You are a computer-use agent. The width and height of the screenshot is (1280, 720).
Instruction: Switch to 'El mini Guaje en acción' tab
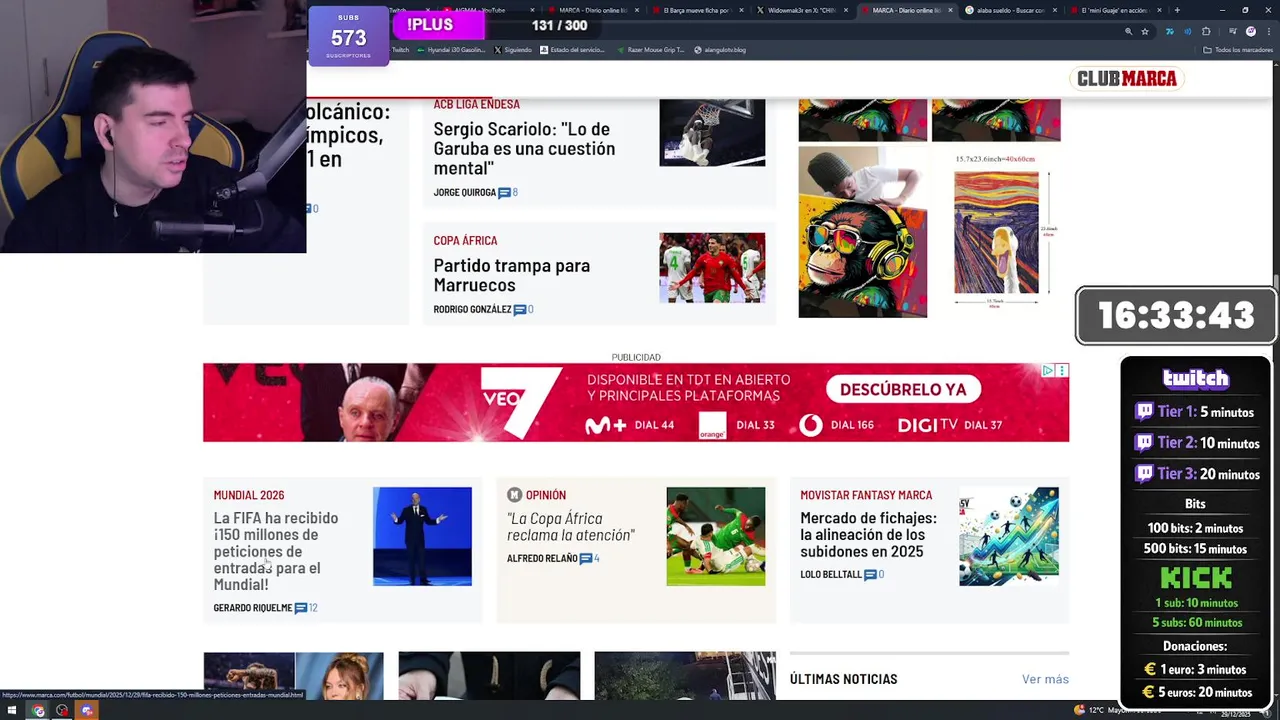pyautogui.click(x=1113, y=10)
